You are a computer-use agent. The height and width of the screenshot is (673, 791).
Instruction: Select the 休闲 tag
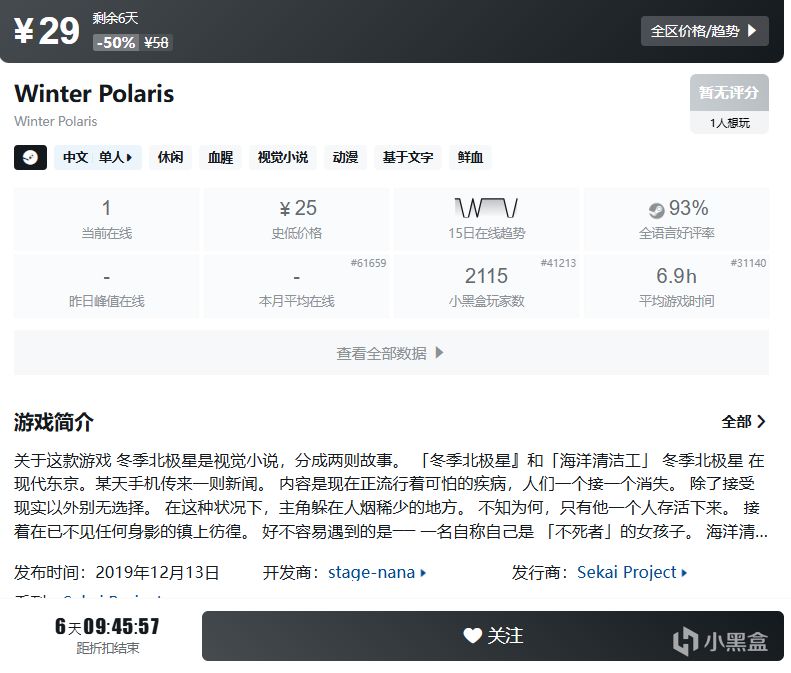pos(170,157)
